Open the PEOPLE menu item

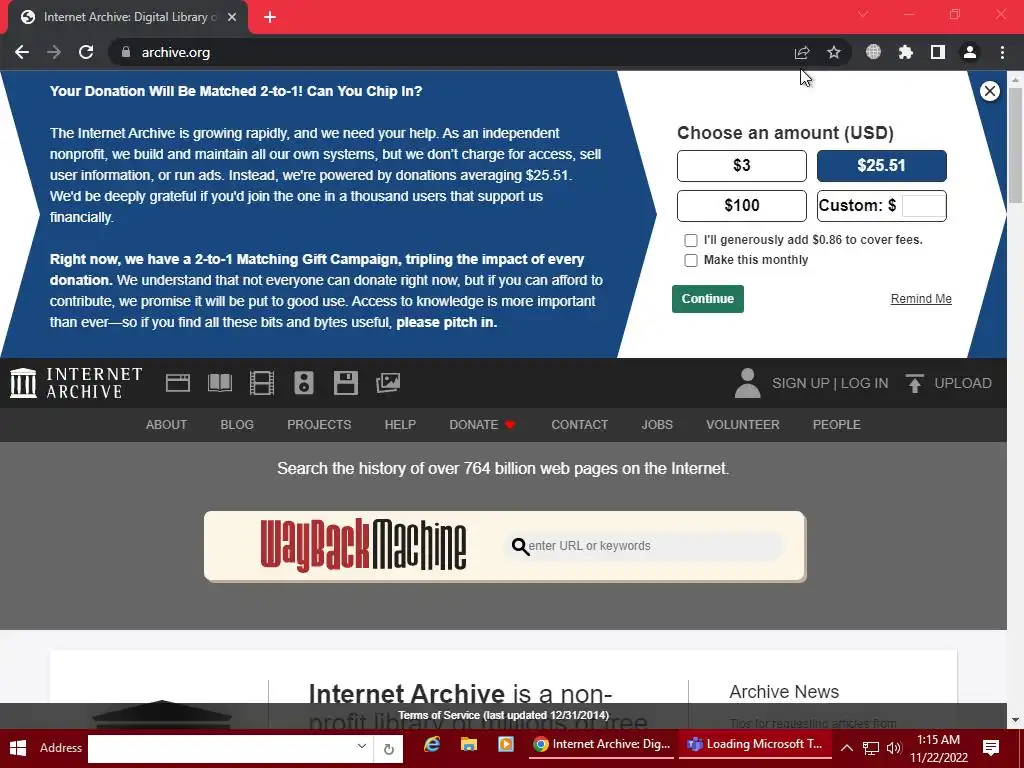837,424
